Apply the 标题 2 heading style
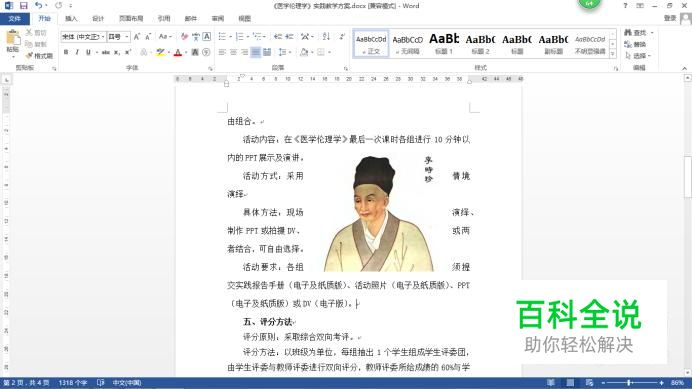692x389 pixels. tap(481, 44)
